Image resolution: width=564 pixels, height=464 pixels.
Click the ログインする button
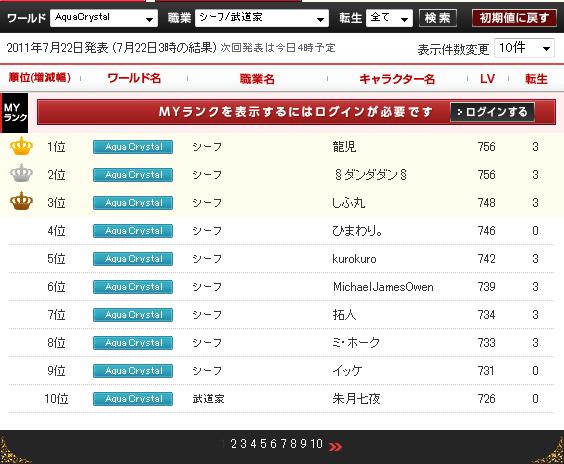(492, 112)
